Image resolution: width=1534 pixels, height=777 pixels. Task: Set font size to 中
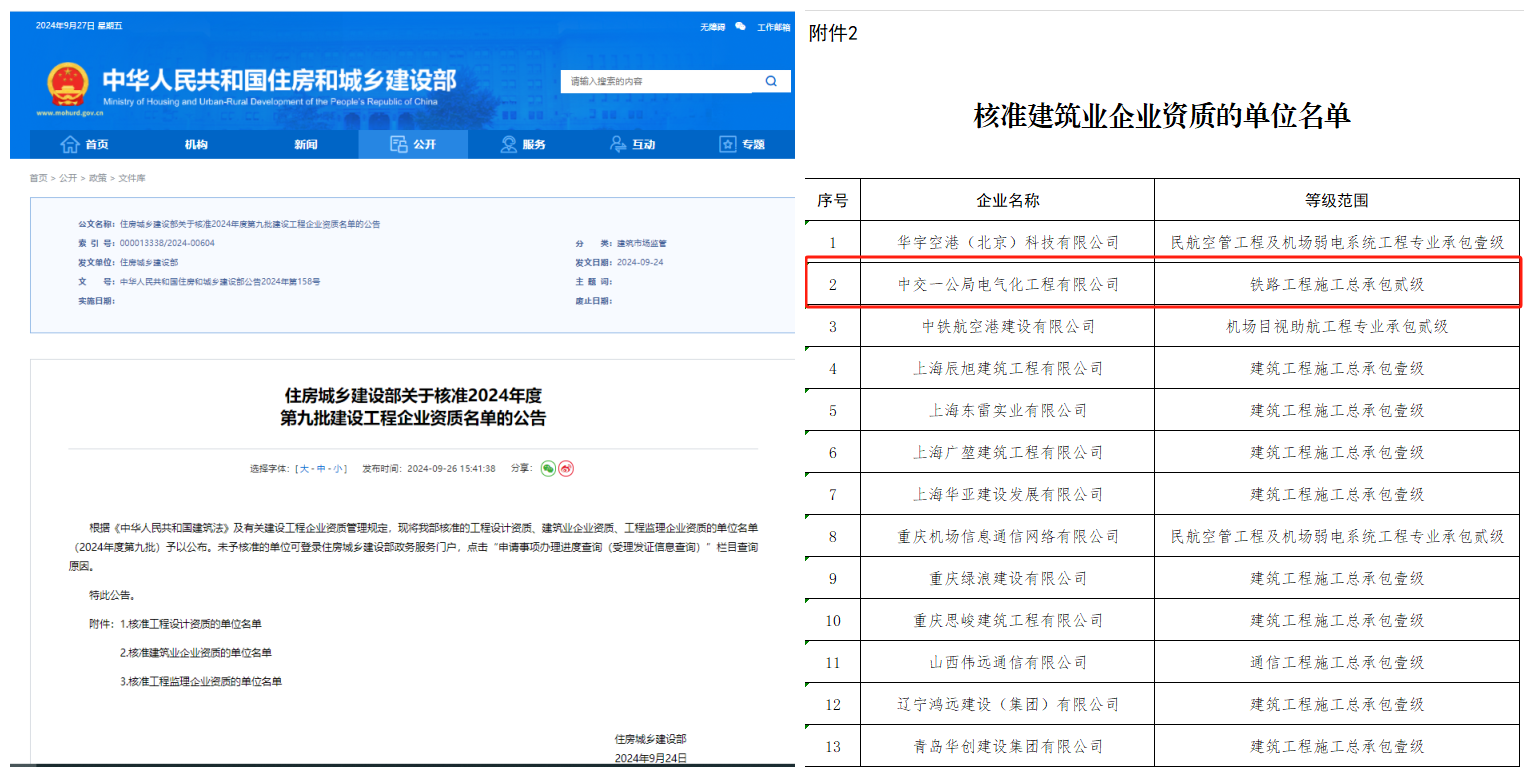(x=320, y=468)
